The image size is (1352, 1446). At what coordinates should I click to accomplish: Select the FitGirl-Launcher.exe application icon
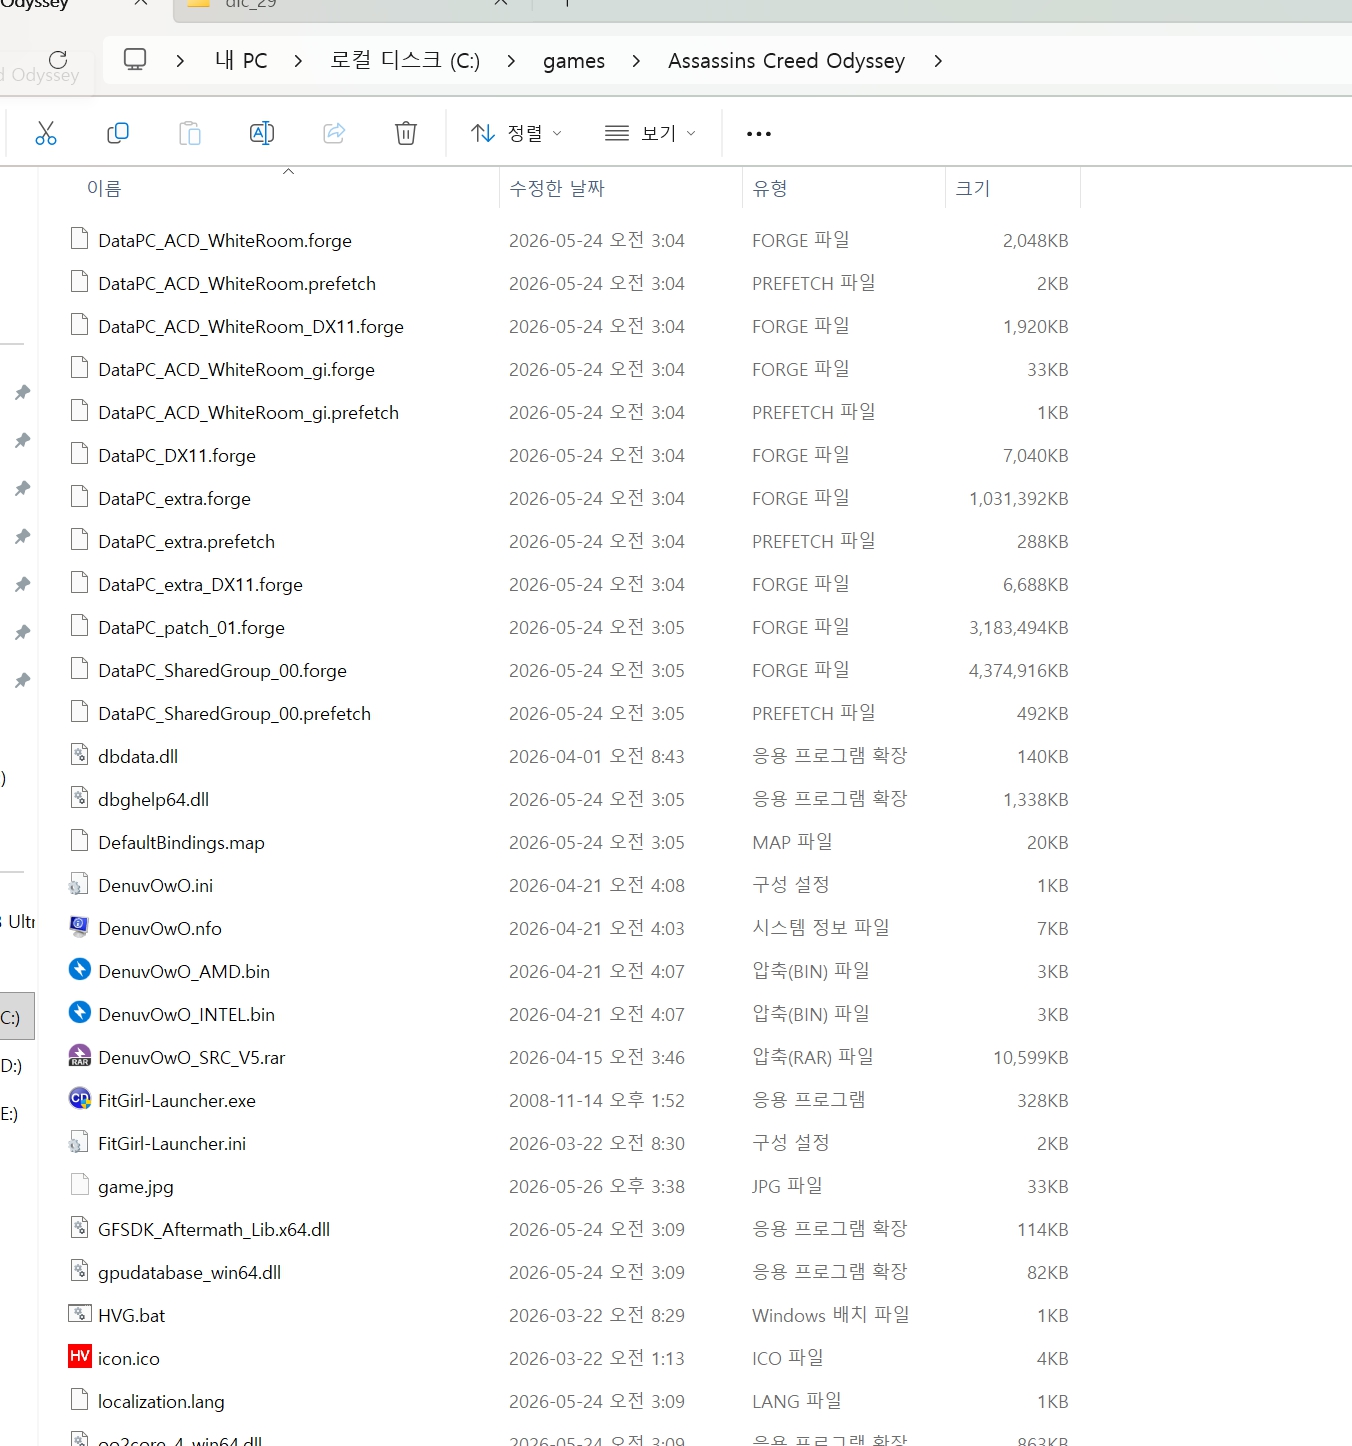click(x=80, y=1099)
